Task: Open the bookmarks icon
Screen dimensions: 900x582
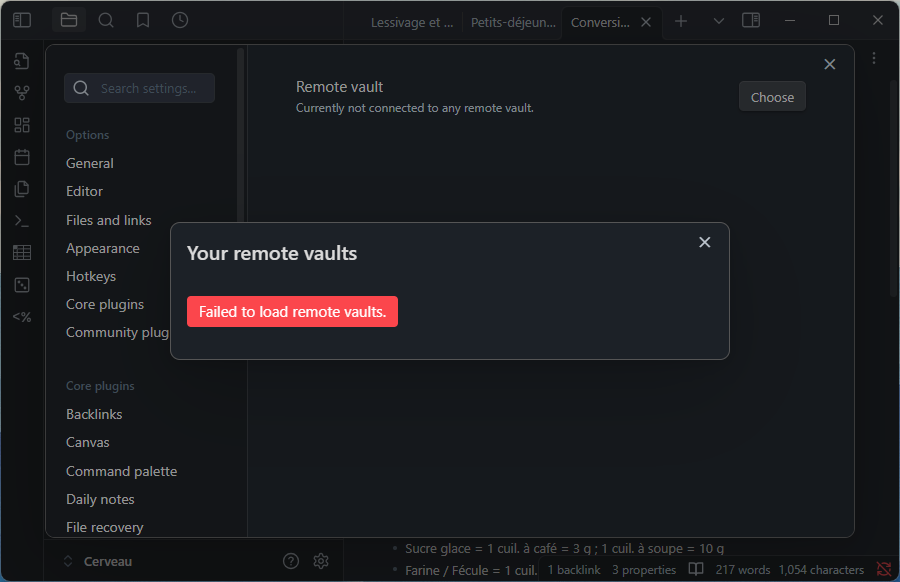Action: pyautogui.click(x=143, y=20)
